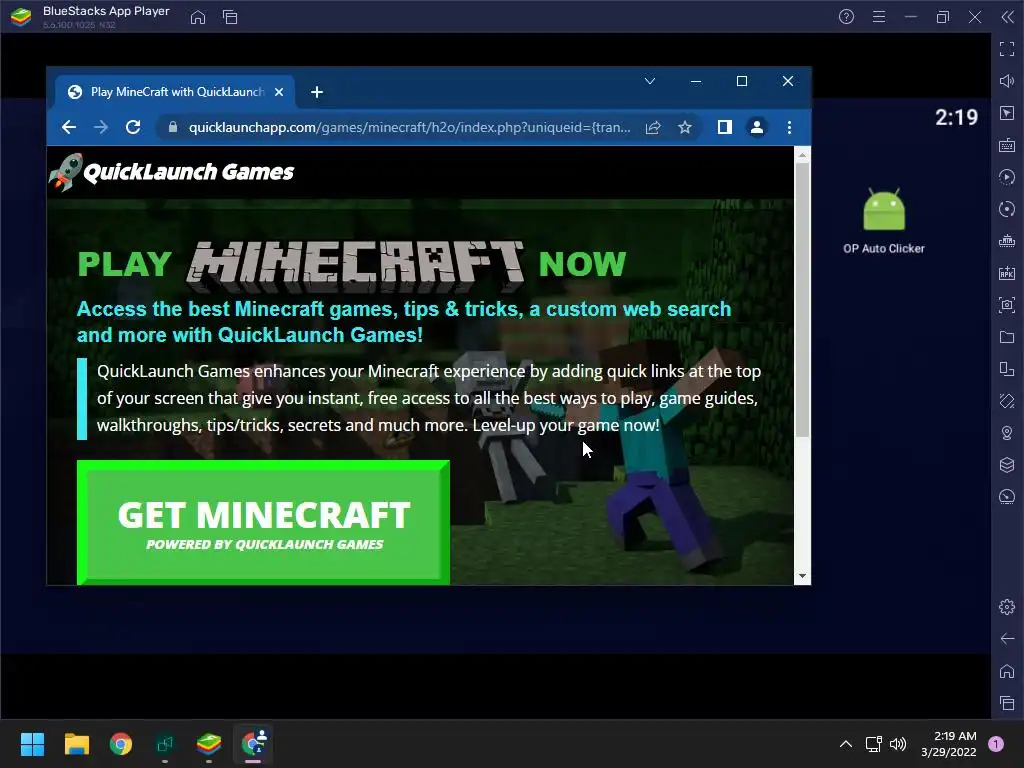1024x768 pixels.
Task: Open multi-instance manager layers icon in sidebar
Action: (x=1007, y=465)
